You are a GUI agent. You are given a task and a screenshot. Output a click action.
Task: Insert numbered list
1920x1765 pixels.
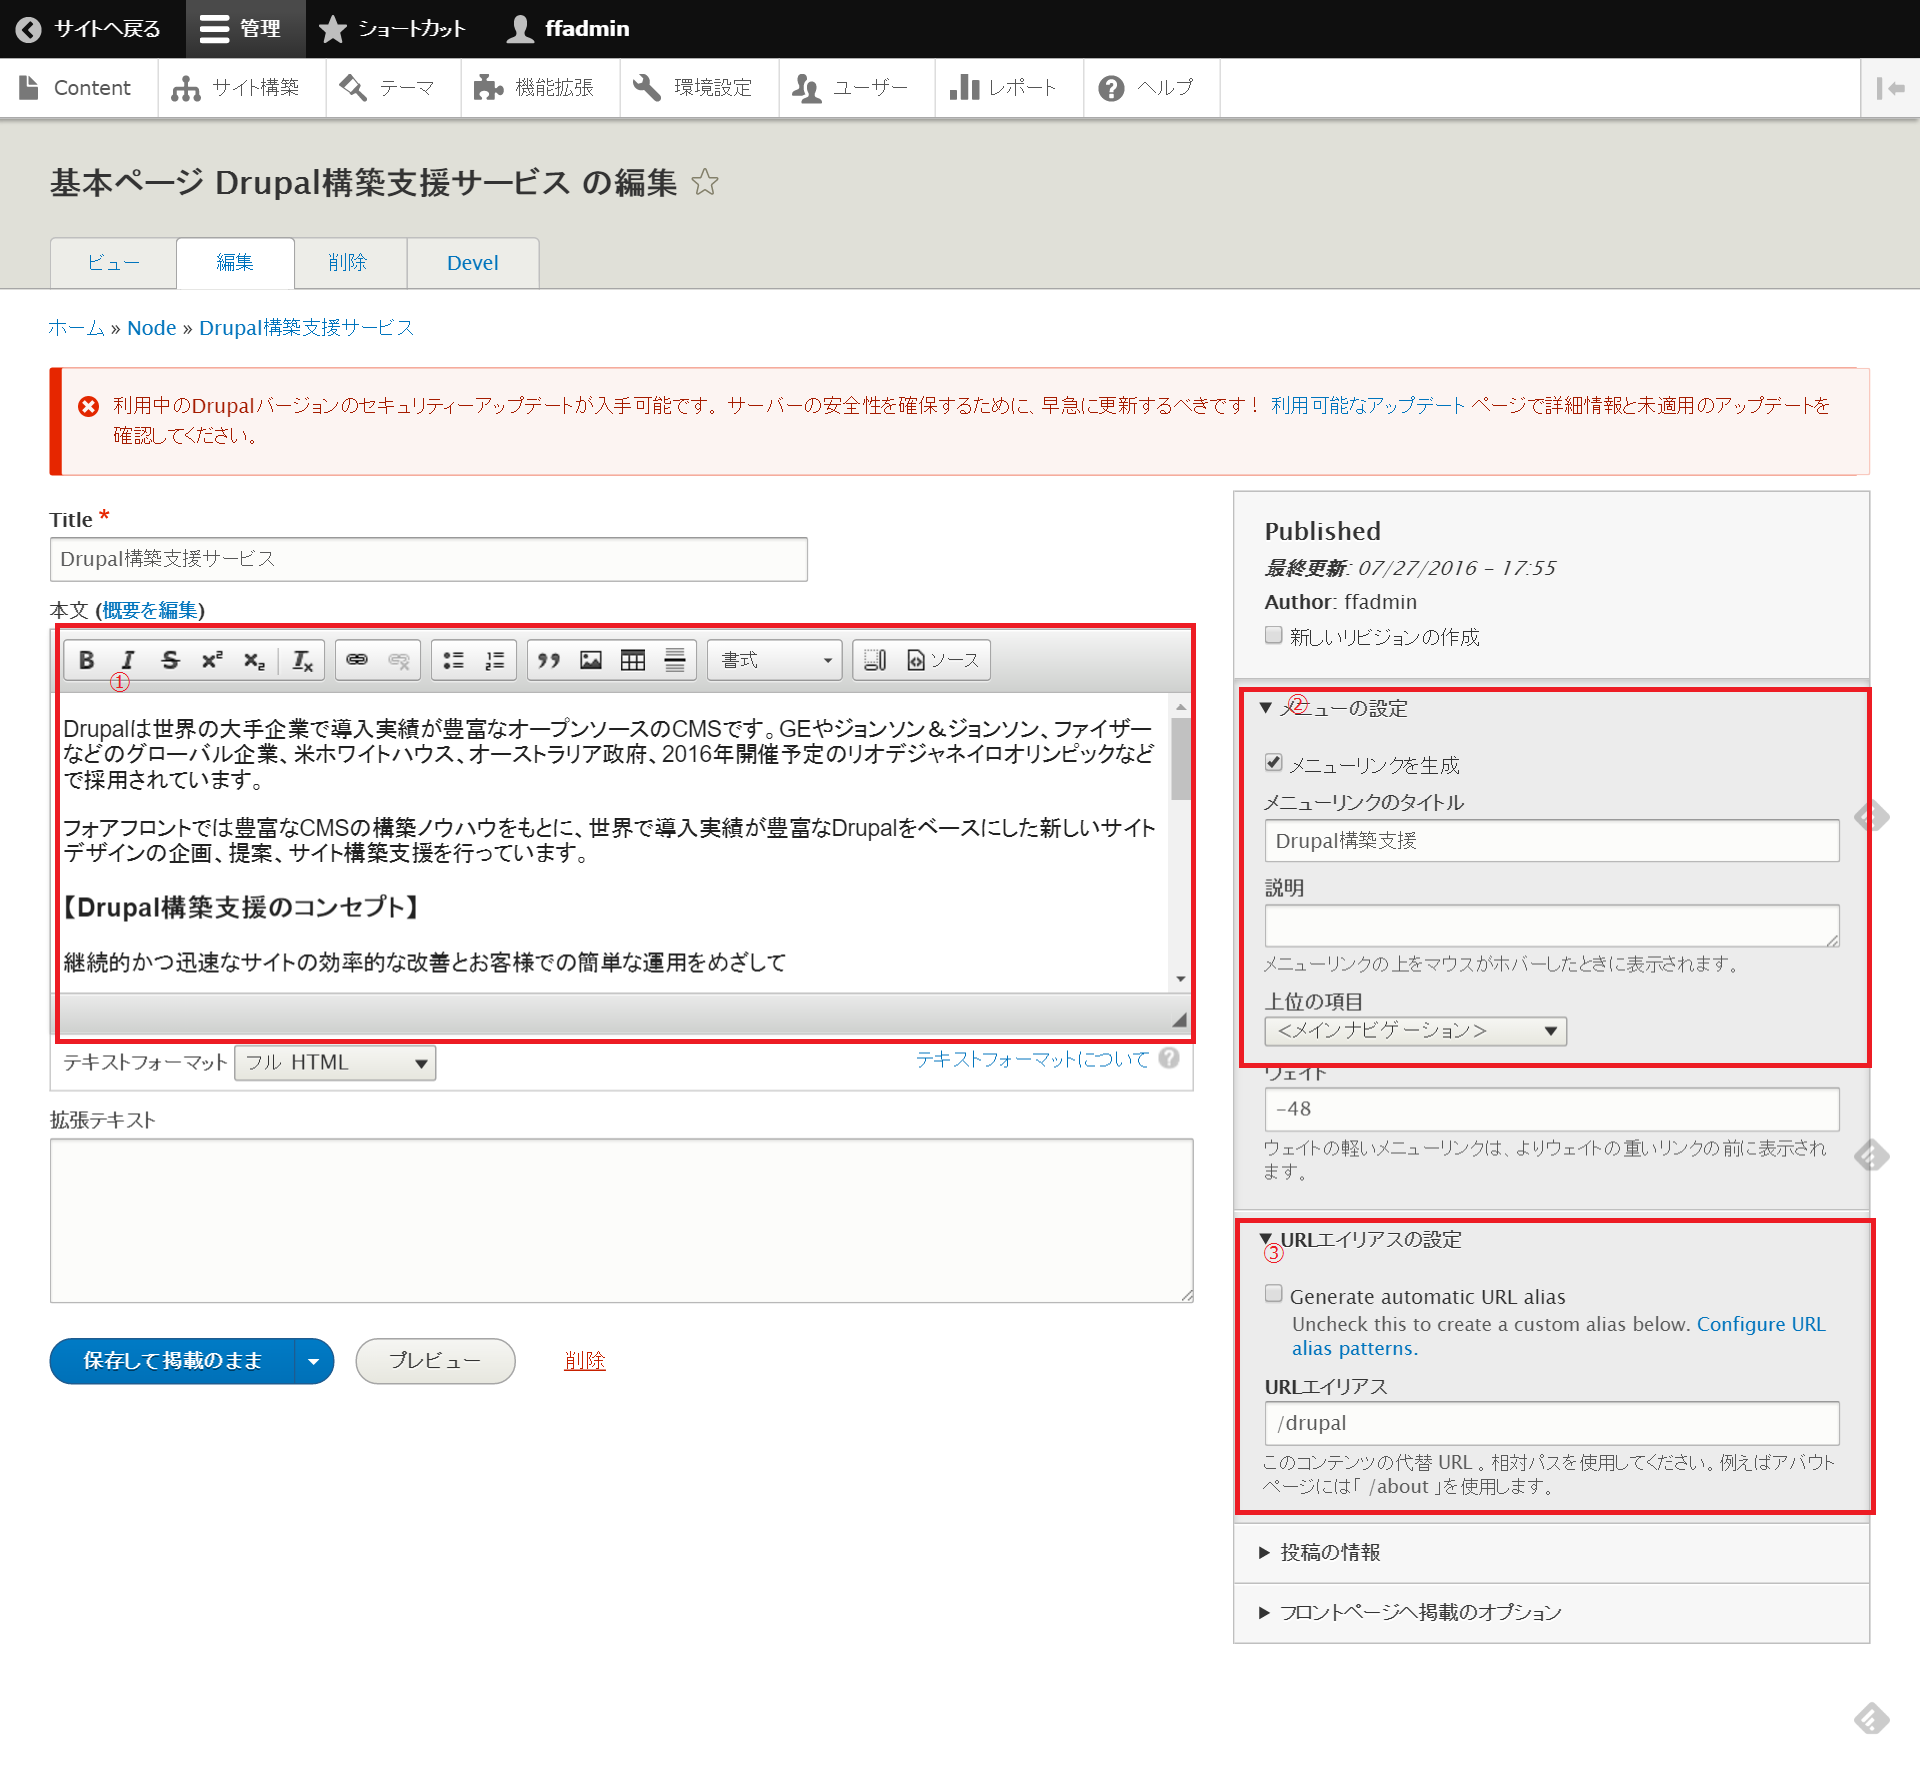(495, 661)
